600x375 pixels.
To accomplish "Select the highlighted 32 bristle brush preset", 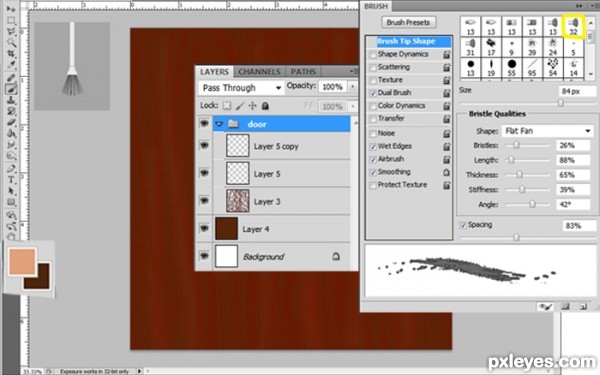I will point(573,26).
